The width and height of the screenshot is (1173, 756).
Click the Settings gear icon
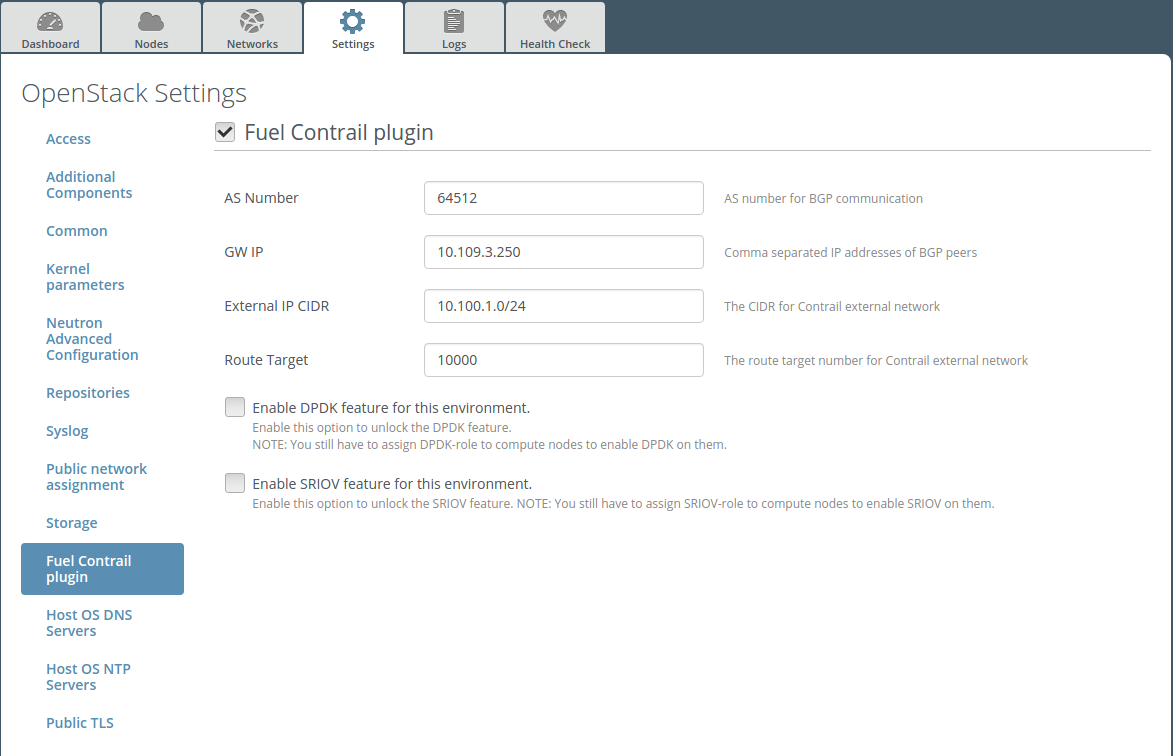(x=353, y=22)
